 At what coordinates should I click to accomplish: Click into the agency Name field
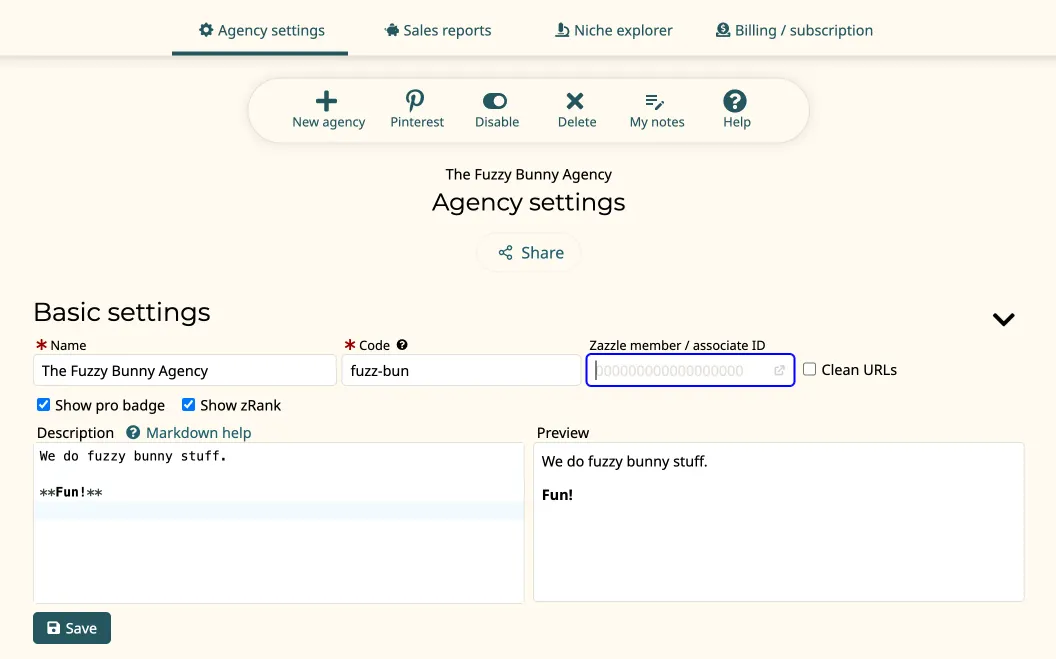(185, 371)
